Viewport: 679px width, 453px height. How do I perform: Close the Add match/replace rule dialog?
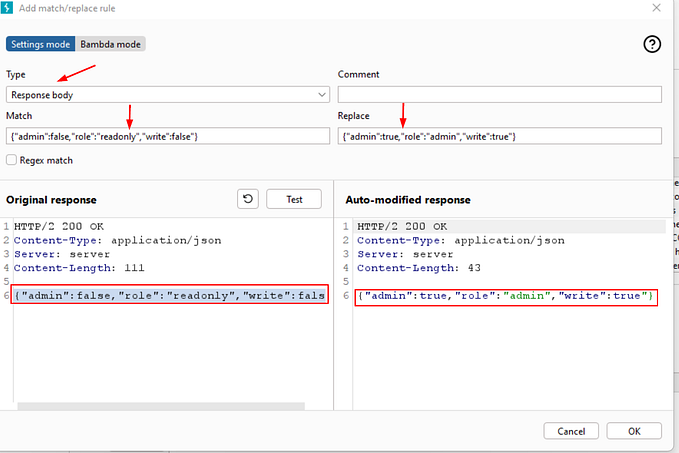(x=656, y=8)
